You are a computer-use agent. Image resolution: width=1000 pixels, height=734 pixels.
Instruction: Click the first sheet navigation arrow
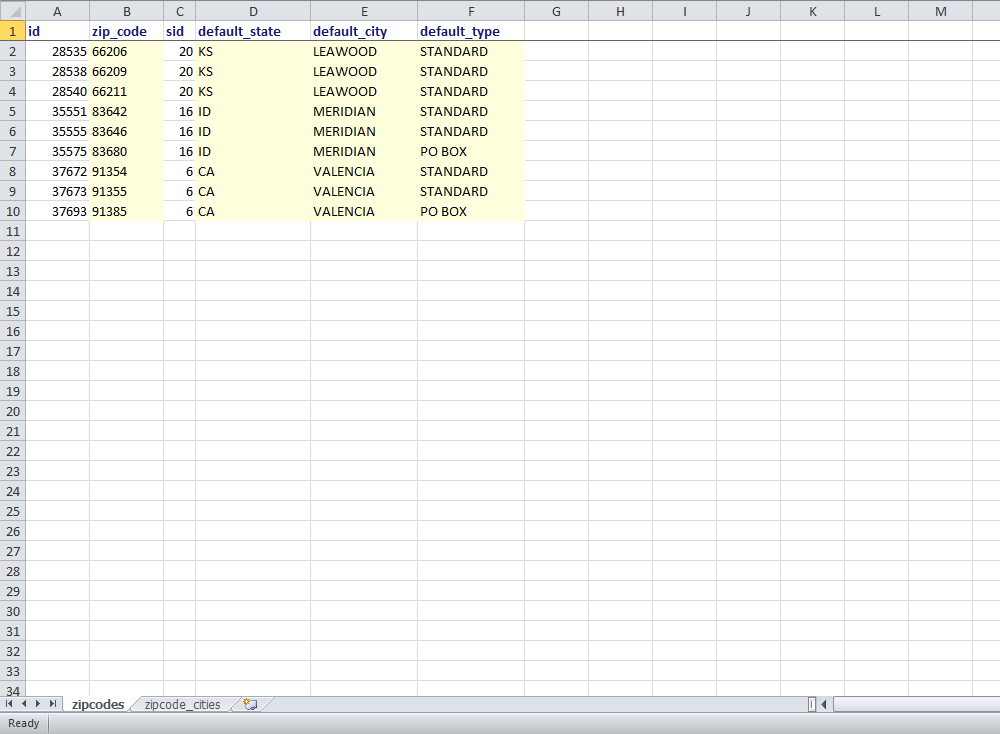point(10,705)
